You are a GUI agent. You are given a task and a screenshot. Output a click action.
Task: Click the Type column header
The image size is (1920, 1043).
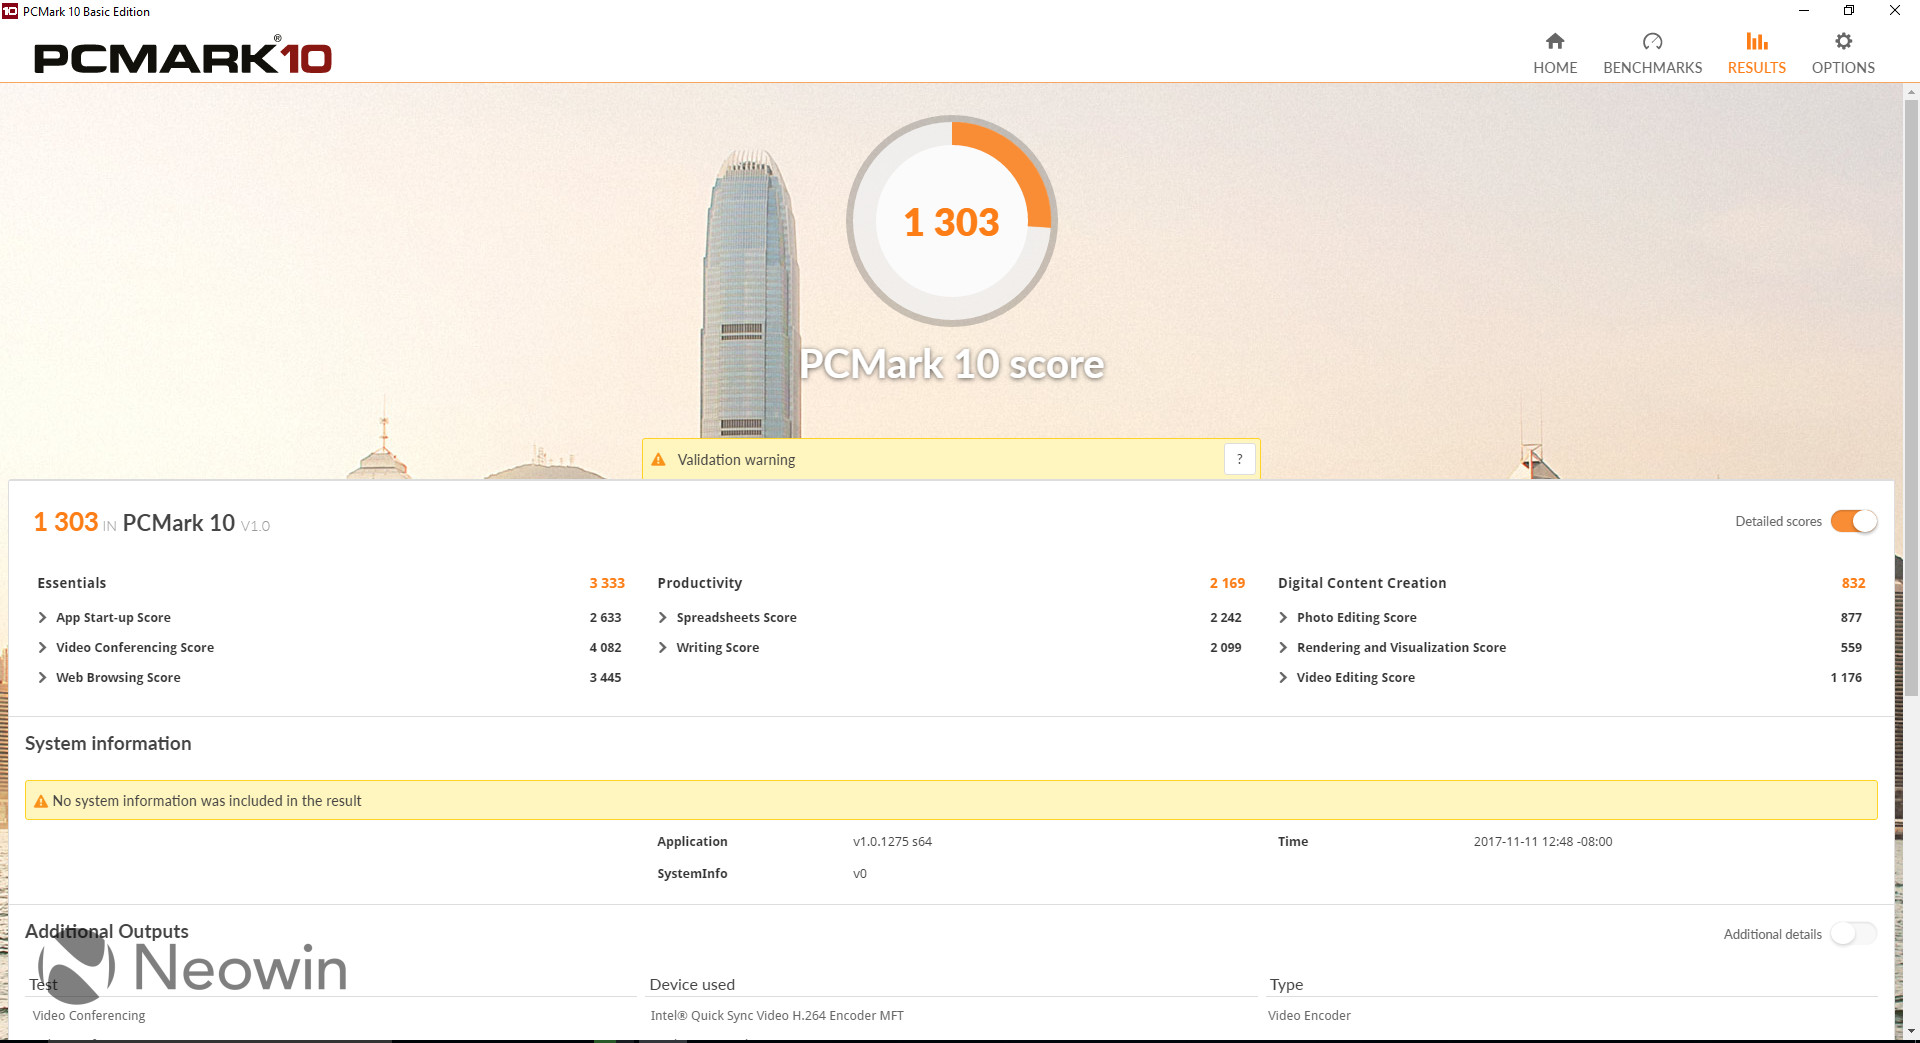pyautogui.click(x=1286, y=985)
